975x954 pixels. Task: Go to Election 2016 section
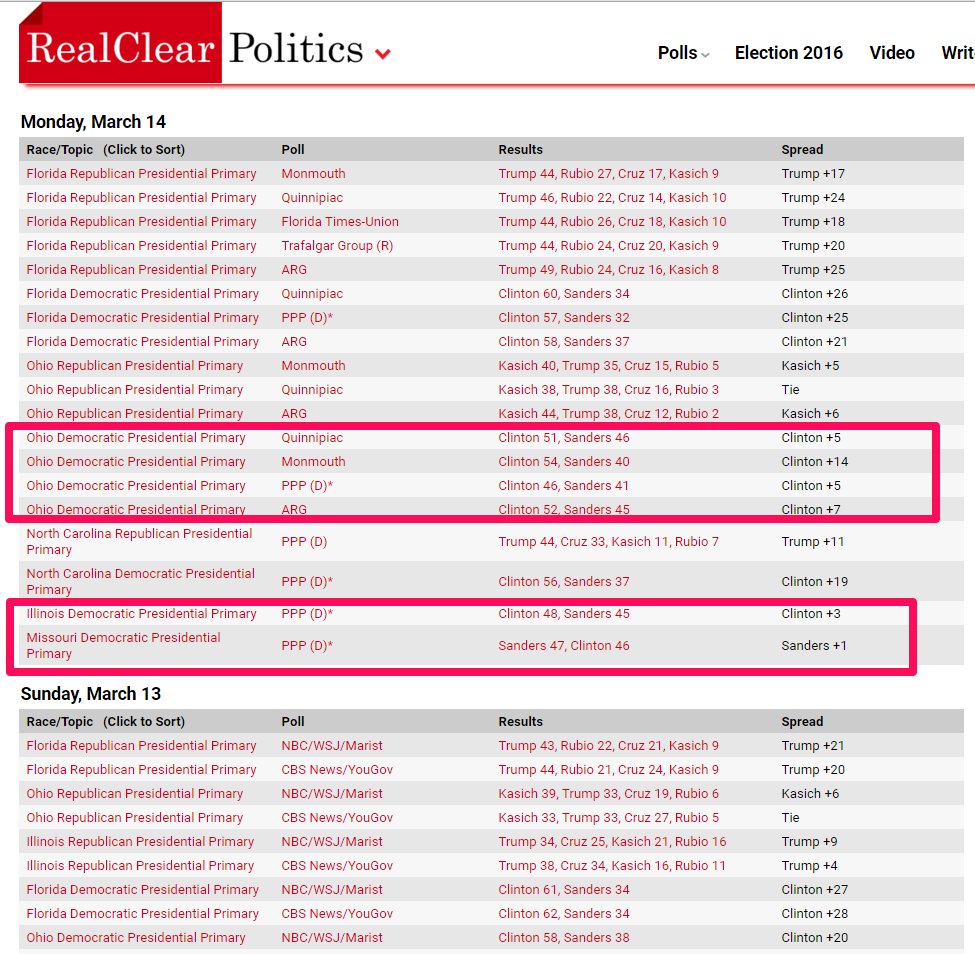pyautogui.click(x=788, y=53)
